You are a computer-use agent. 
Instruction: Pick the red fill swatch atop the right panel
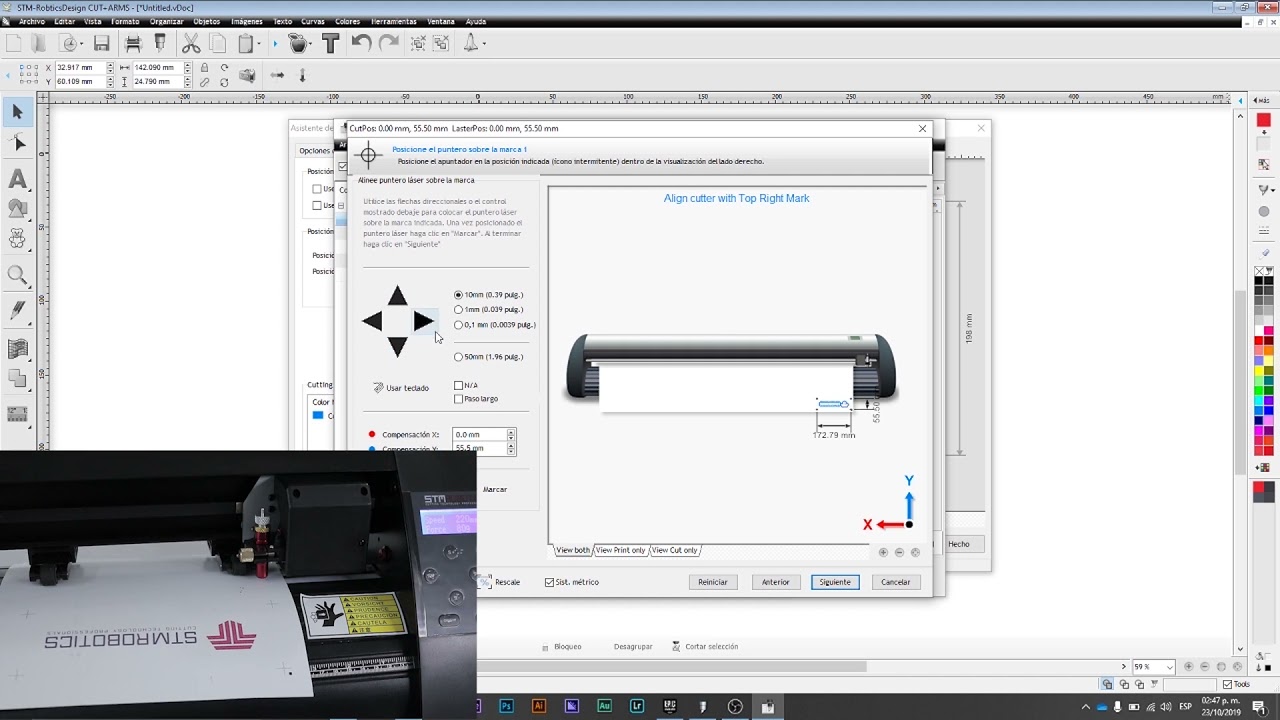pyautogui.click(x=1264, y=120)
